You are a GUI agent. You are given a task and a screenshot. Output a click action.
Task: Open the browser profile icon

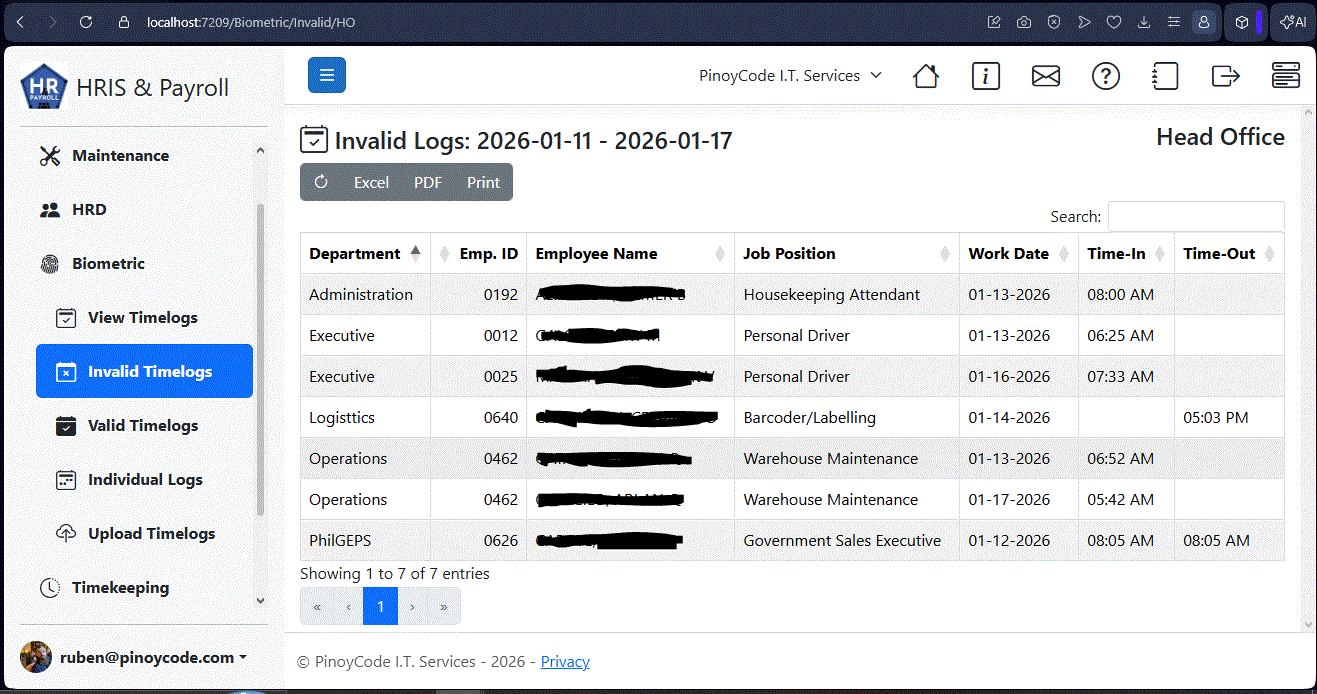point(1204,21)
